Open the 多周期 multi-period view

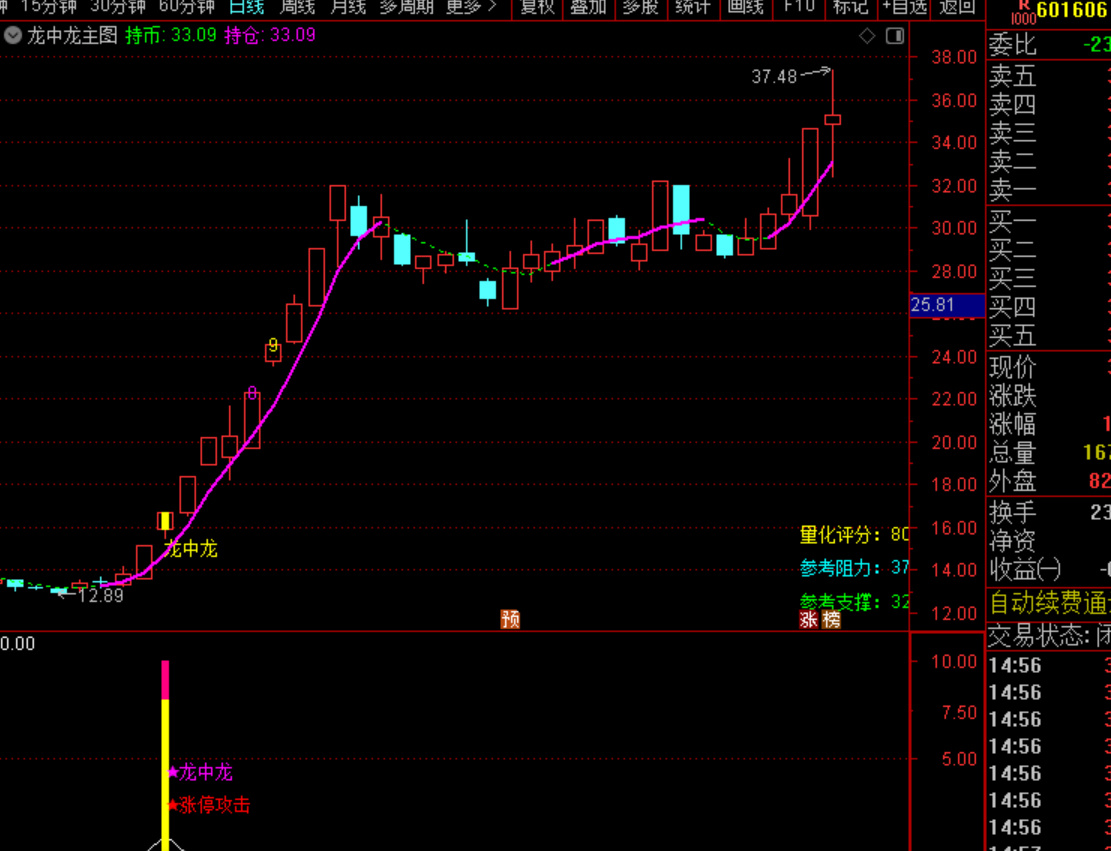point(406,7)
